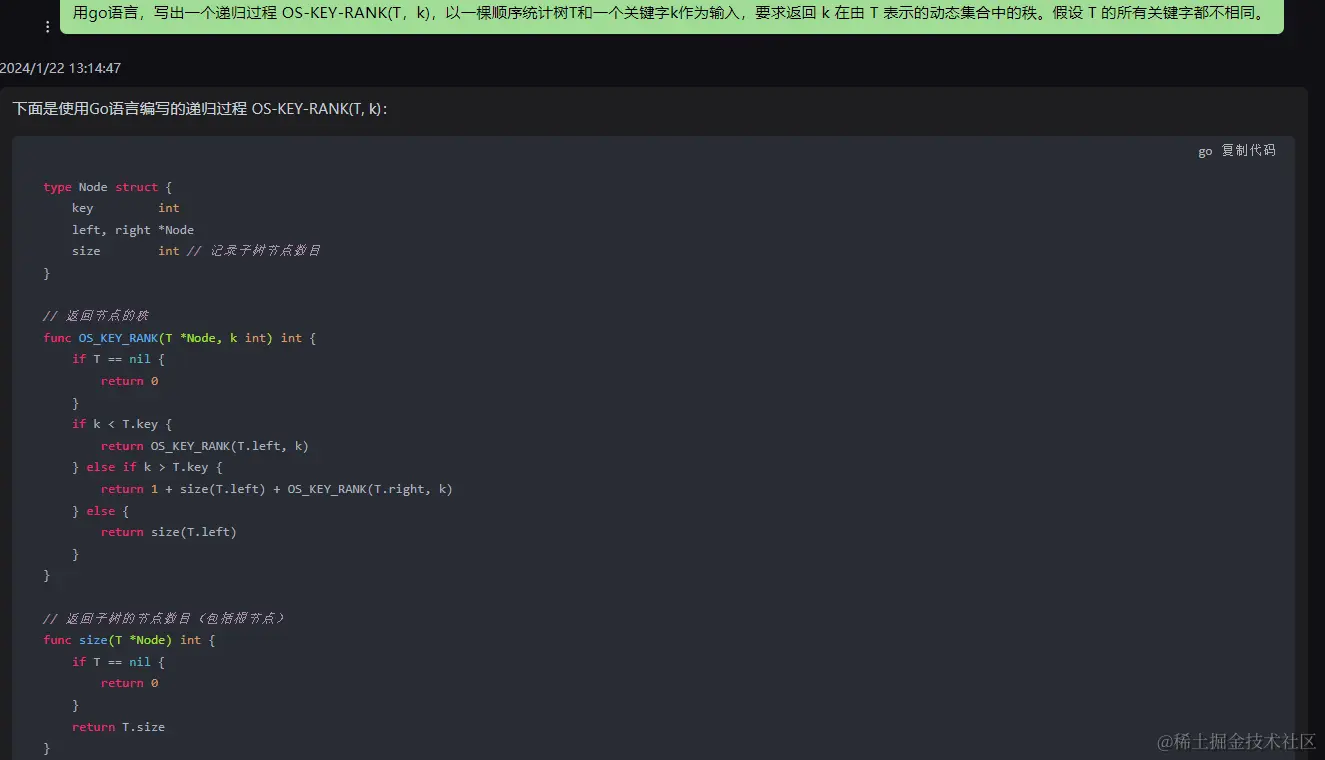This screenshot has height=760, width=1325.
Task: Click the comment 记录子树节点数目
Action: (265, 251)
